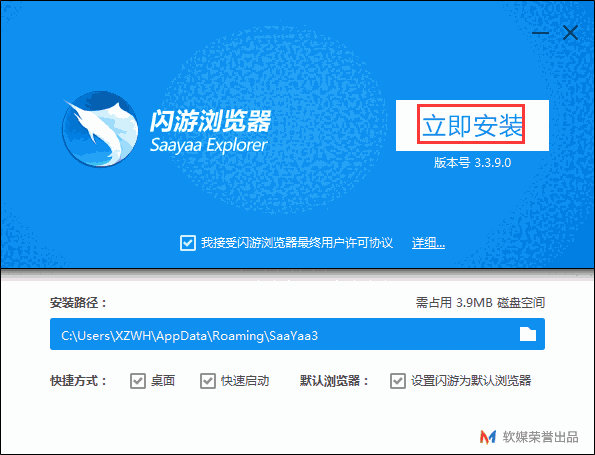
Task: Open the folder browse icon for install path
Action: coord(527,334)
